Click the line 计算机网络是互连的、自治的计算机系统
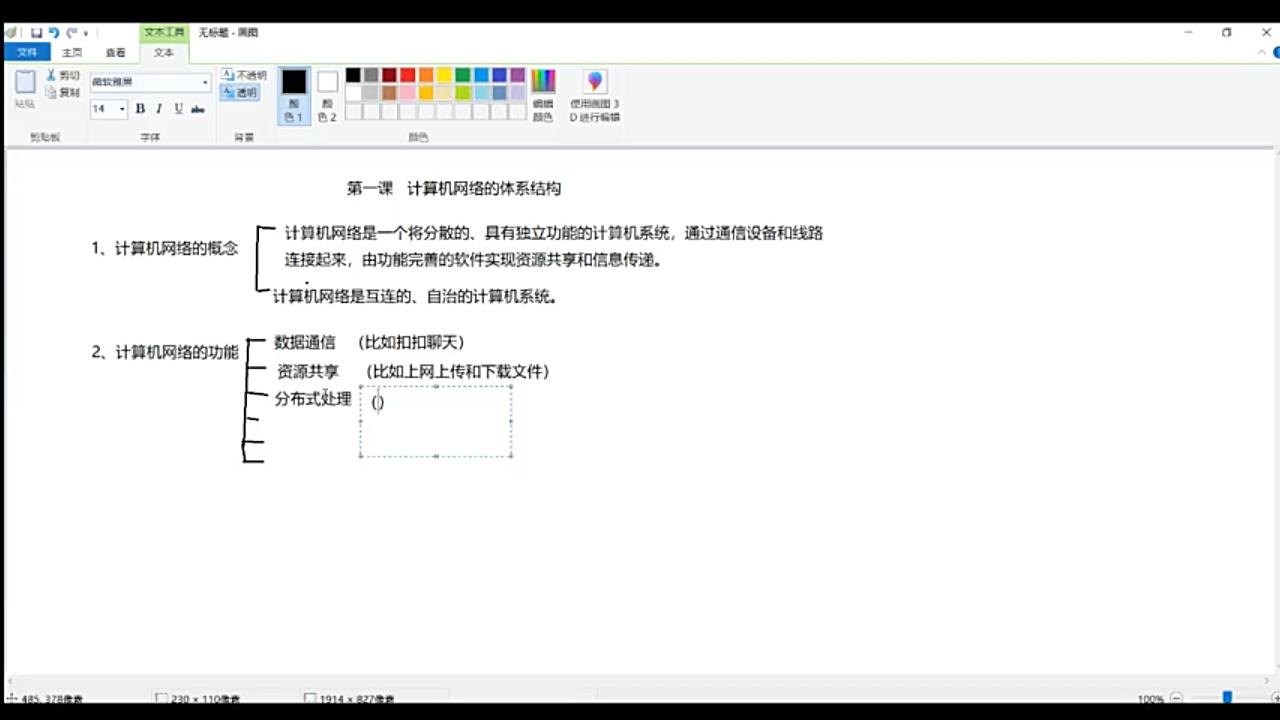This screenshot has width=1280, height=720. (415, 296)
